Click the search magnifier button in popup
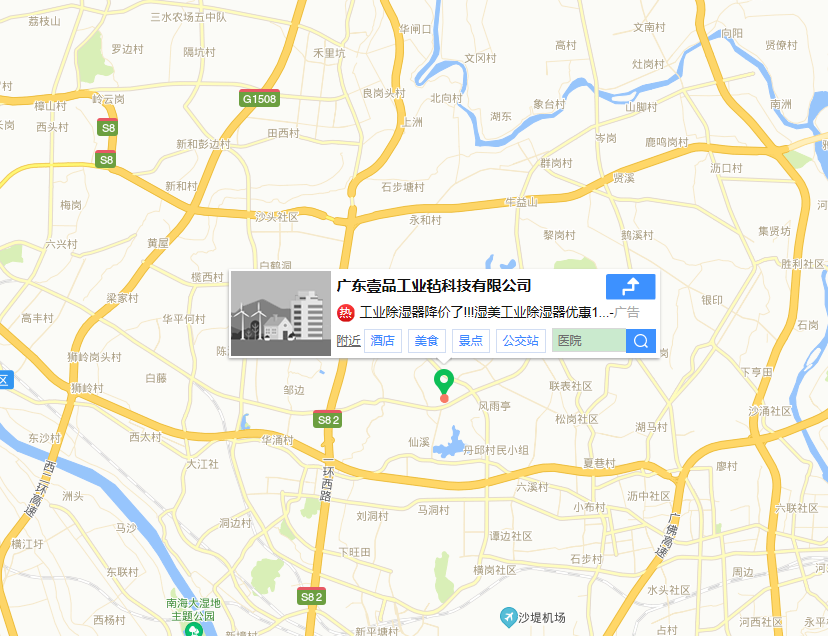The image size is (828, 636). pos(641,341)
